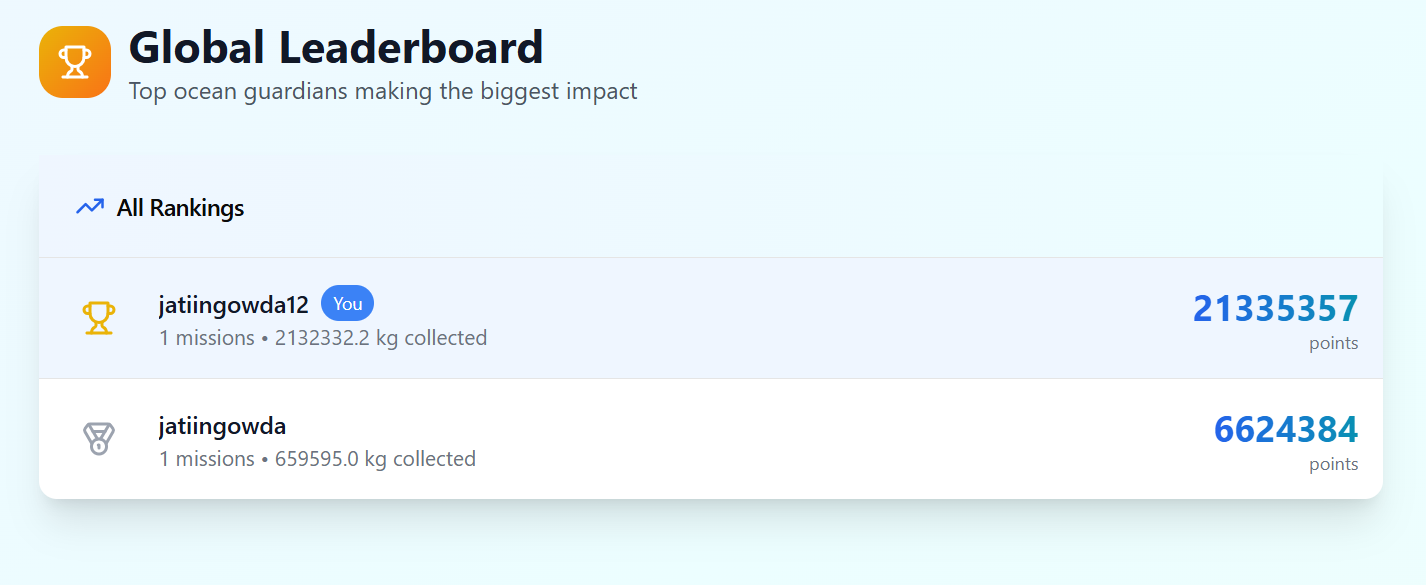The height and width of the screenshot is (585, 1426).
Task: Click the Top ocean guardians subtitle
Action: 383,92
